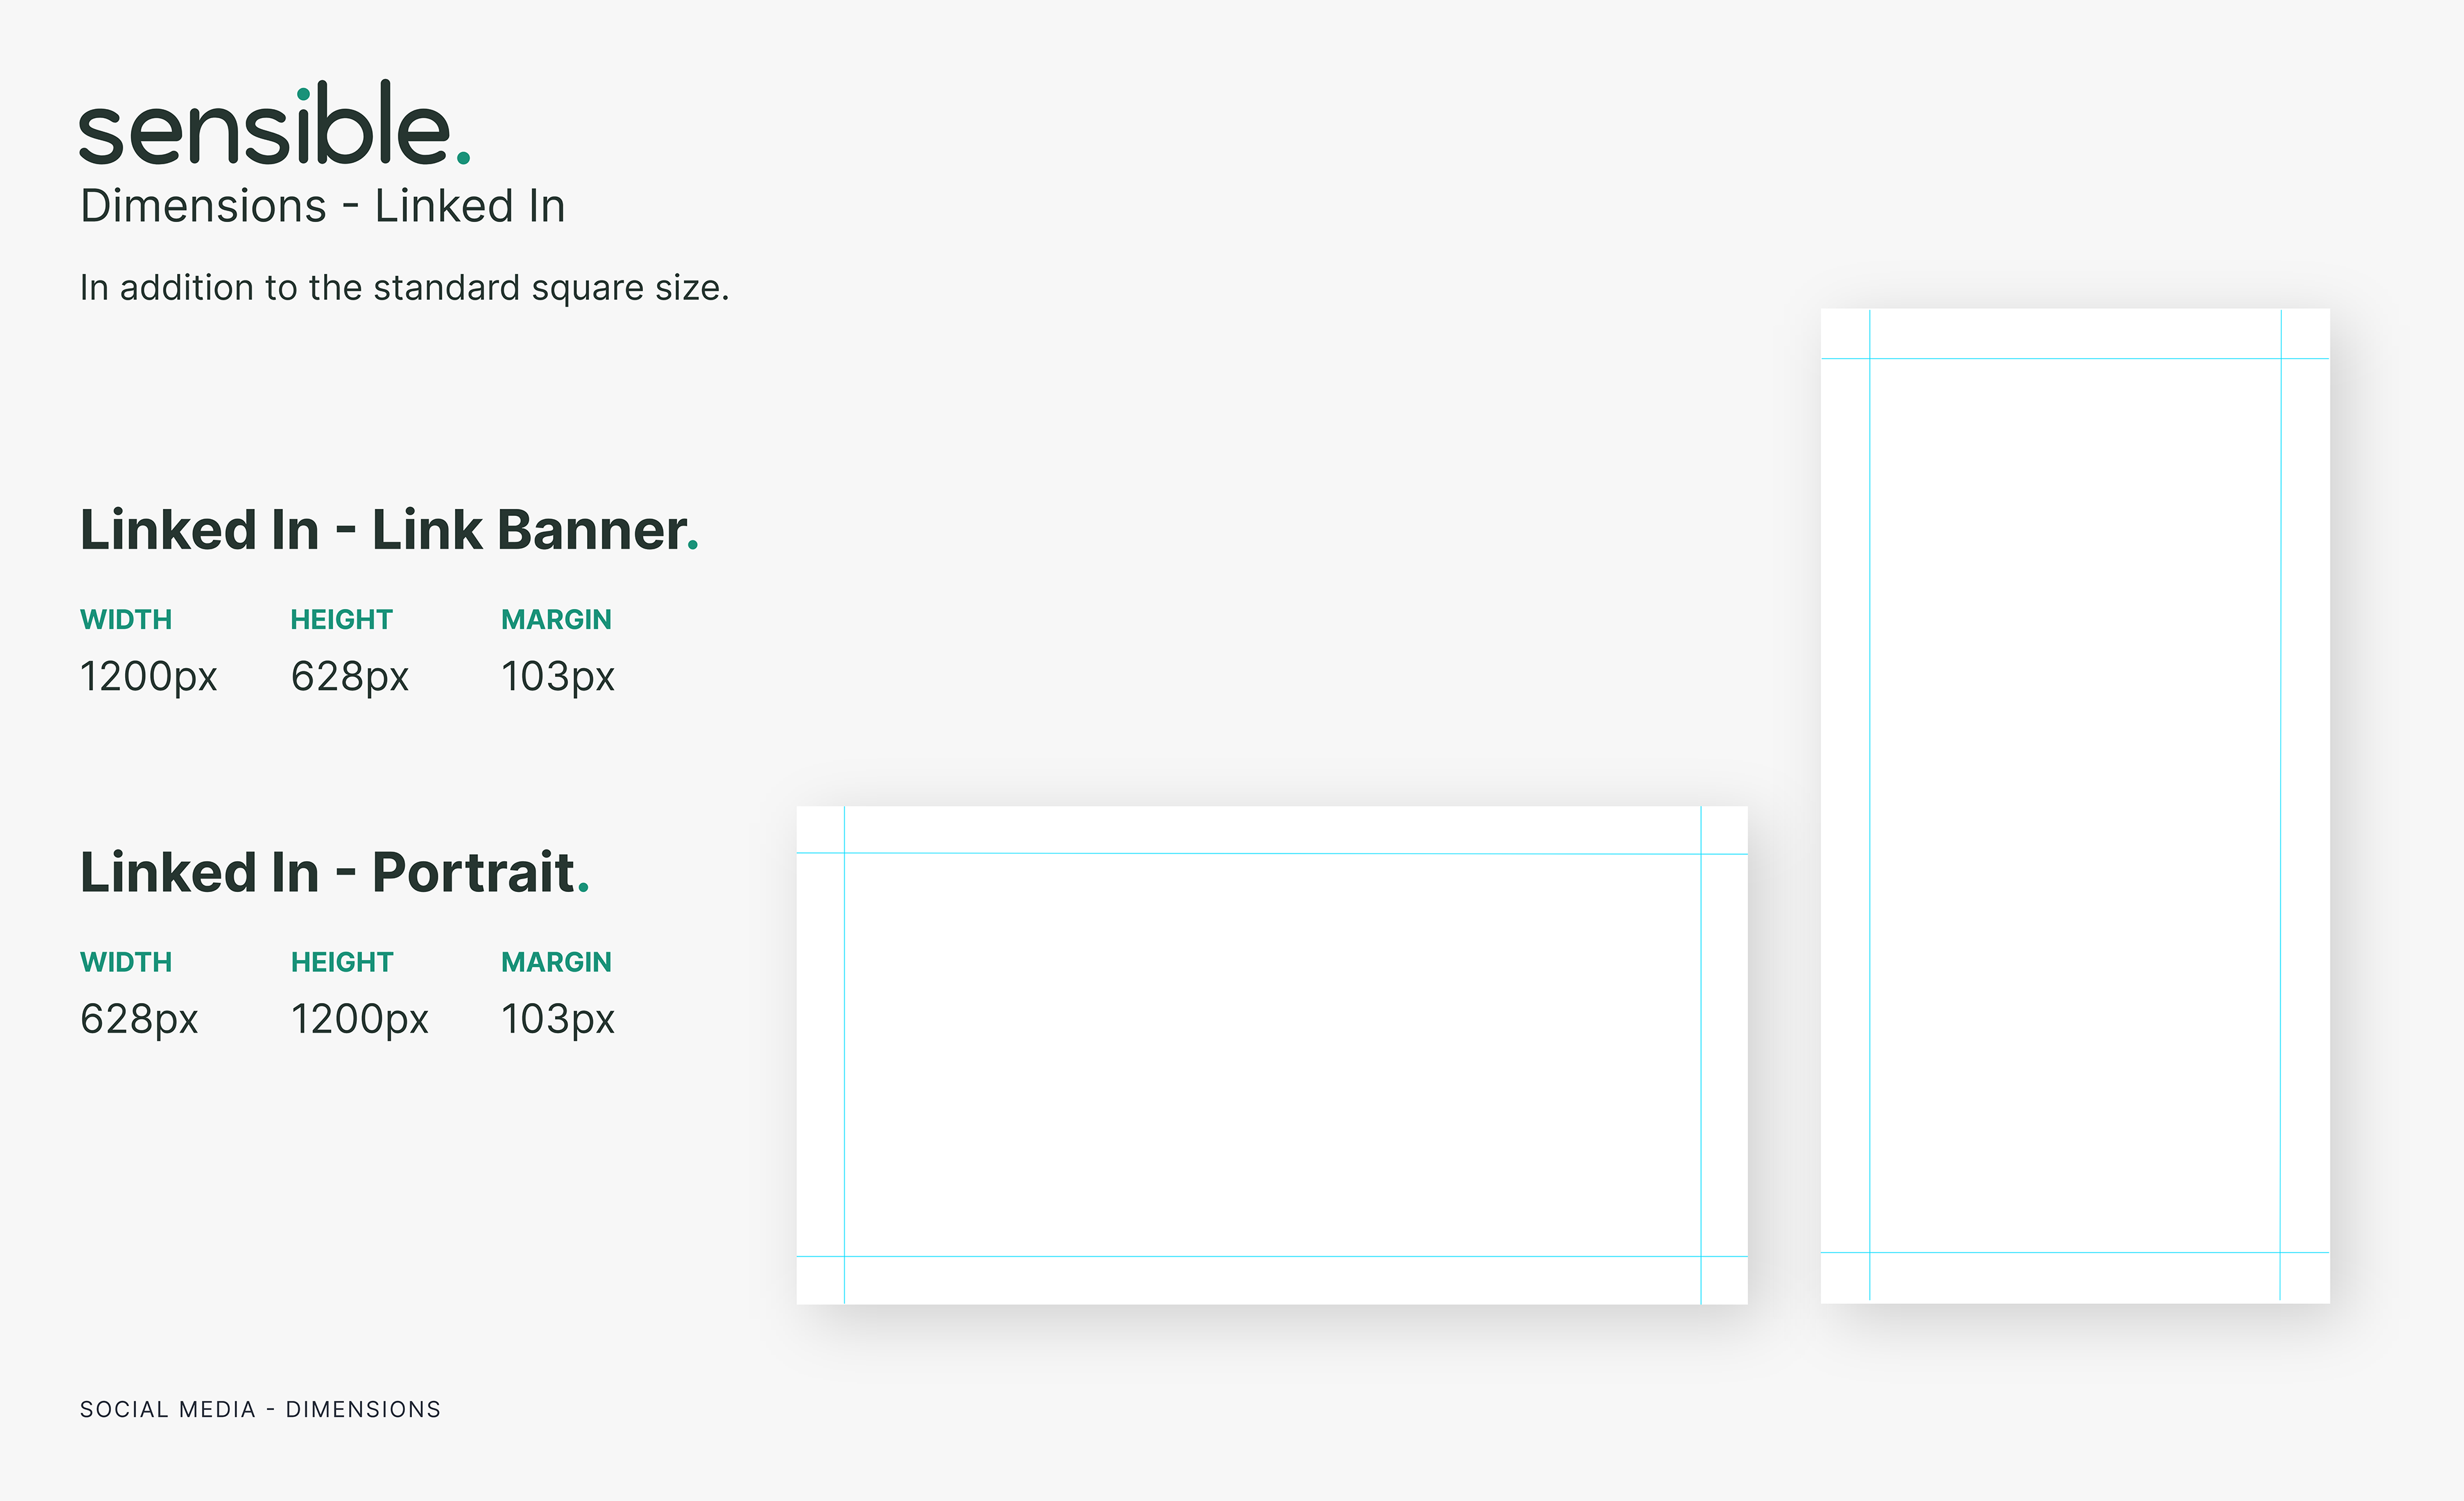This screenshot has height=1501, width=2464.
Task: Click the Link Banner MARGIN label
Action: [556, 620]
